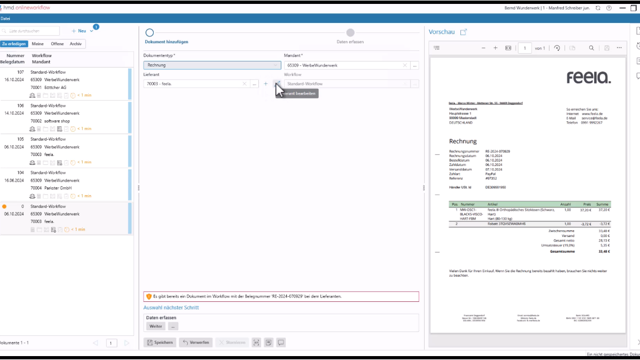The height and width of the screenshot is (360, 640).
Task: Click the Nummer Belegdatum column header
Action: coord(14,59)
